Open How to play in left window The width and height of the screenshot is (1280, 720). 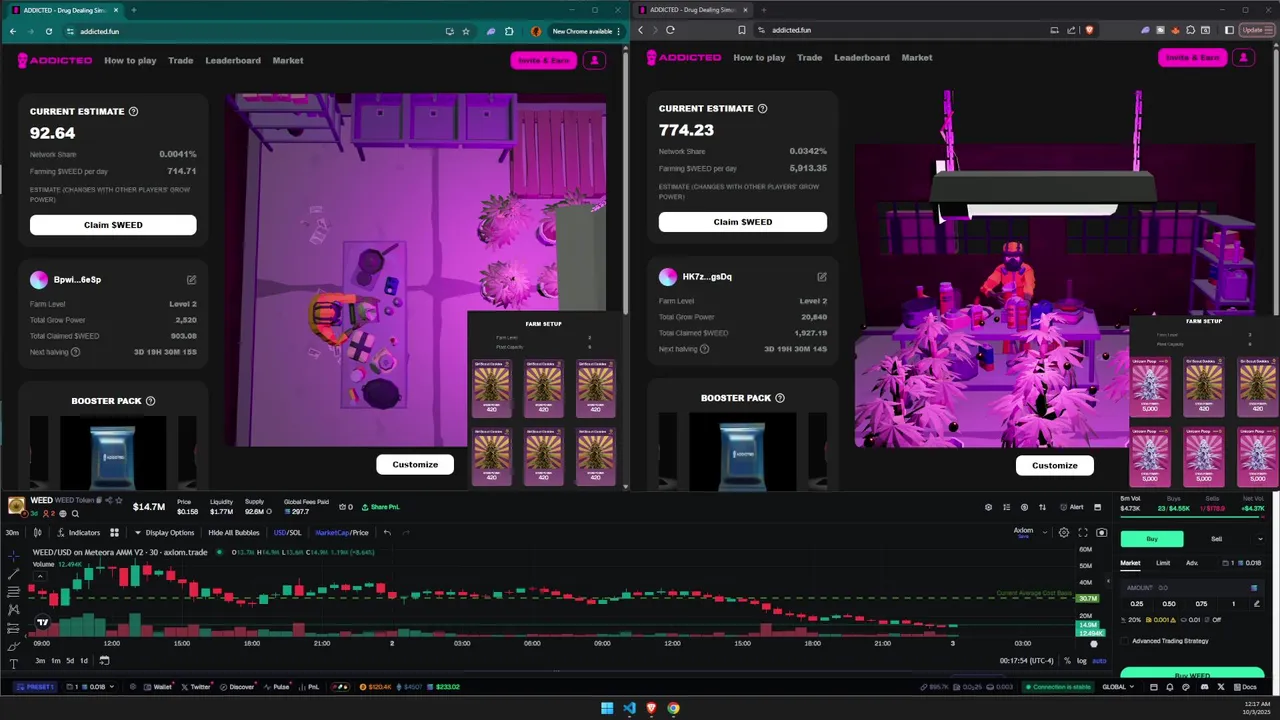click(x=130, y=60)
